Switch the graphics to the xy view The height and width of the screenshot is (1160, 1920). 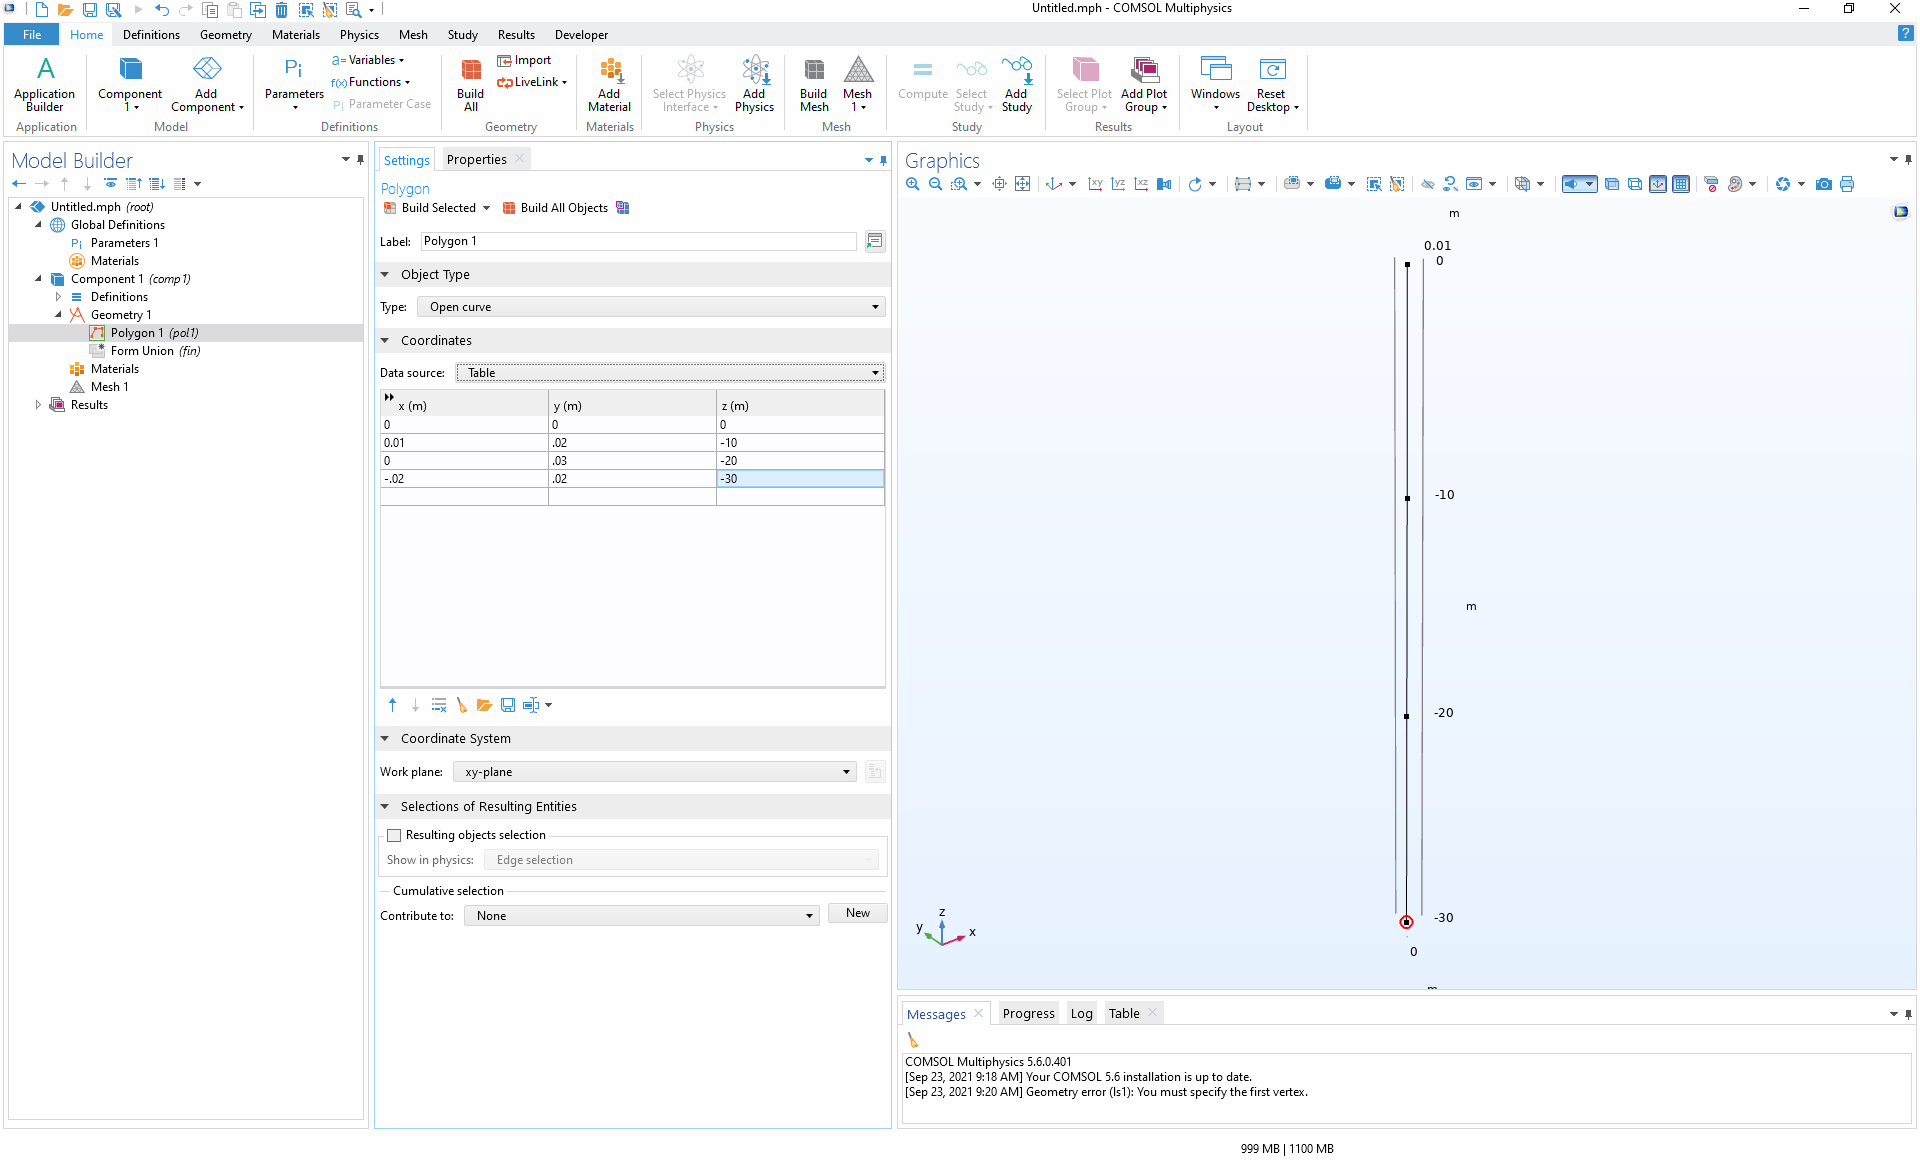(1096, 184)
